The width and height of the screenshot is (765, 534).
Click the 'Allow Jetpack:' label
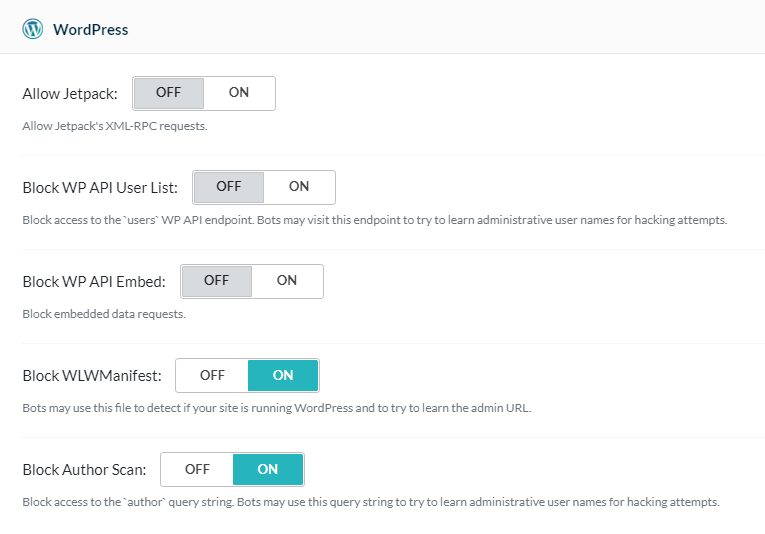point(70,94)
